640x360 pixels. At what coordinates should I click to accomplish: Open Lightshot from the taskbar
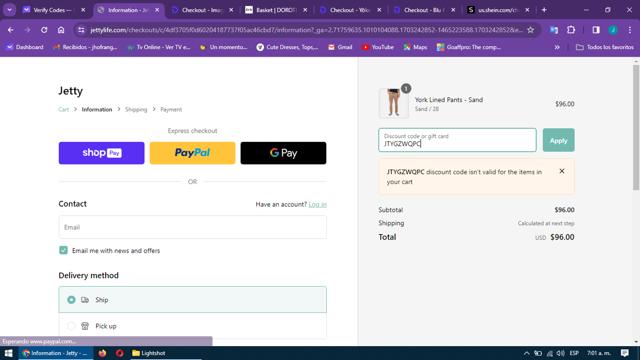149,353
